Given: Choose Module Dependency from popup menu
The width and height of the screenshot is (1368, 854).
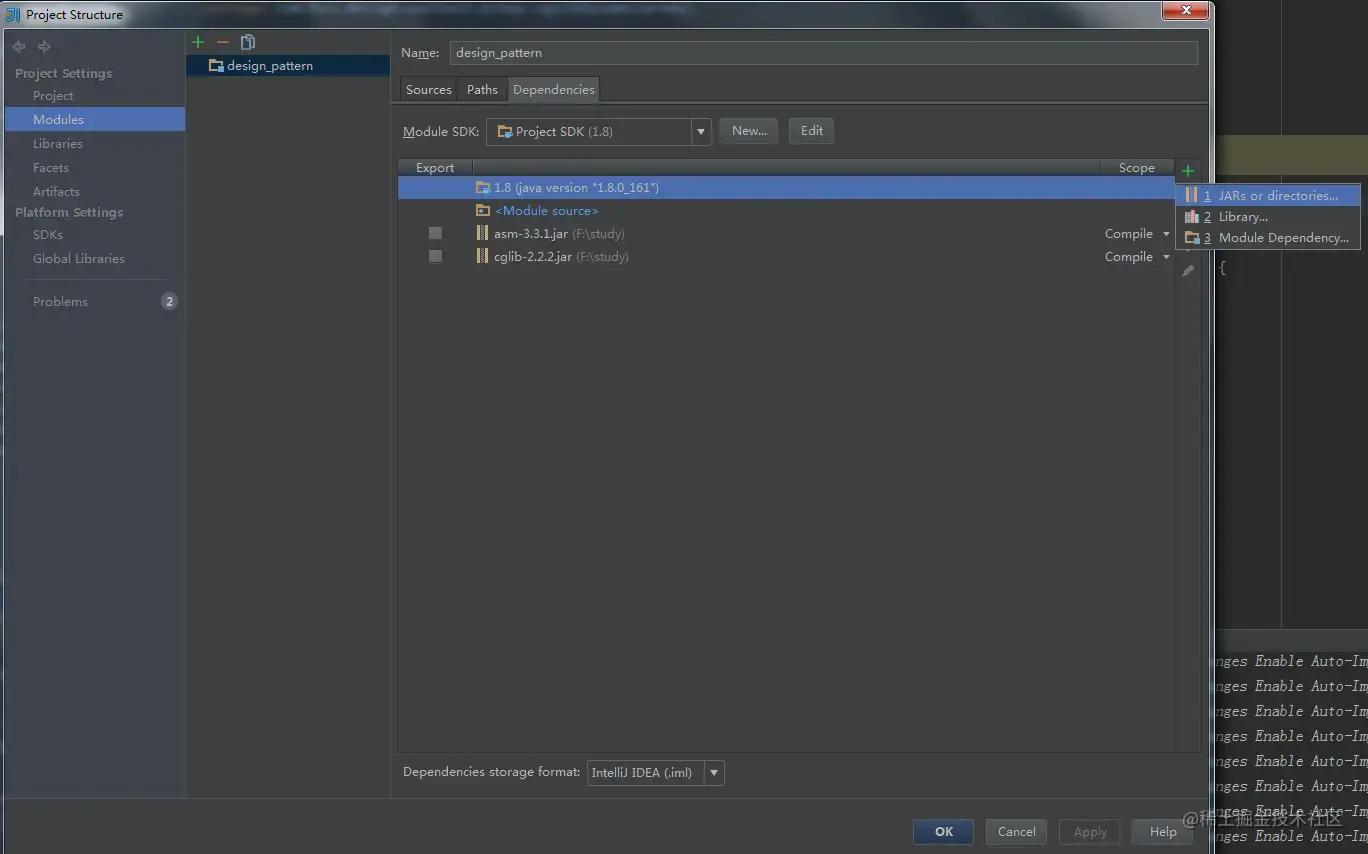Looking at the screenshot, I should pyautogui.click(x=1268, y=237).
